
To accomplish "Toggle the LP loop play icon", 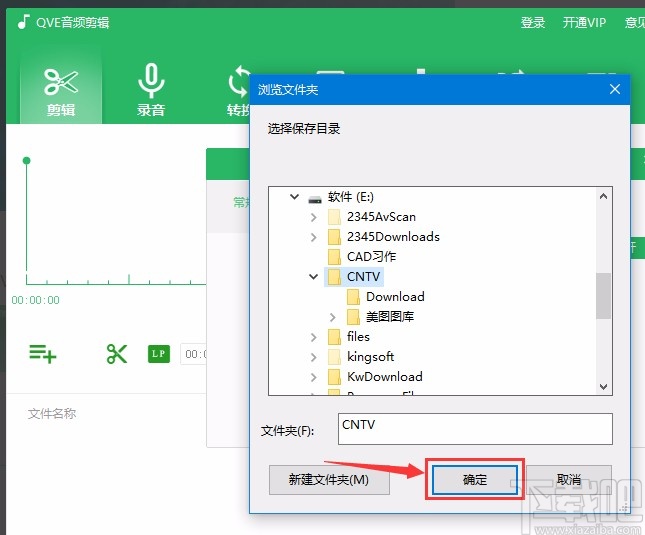I will click(x=159, y=354).
